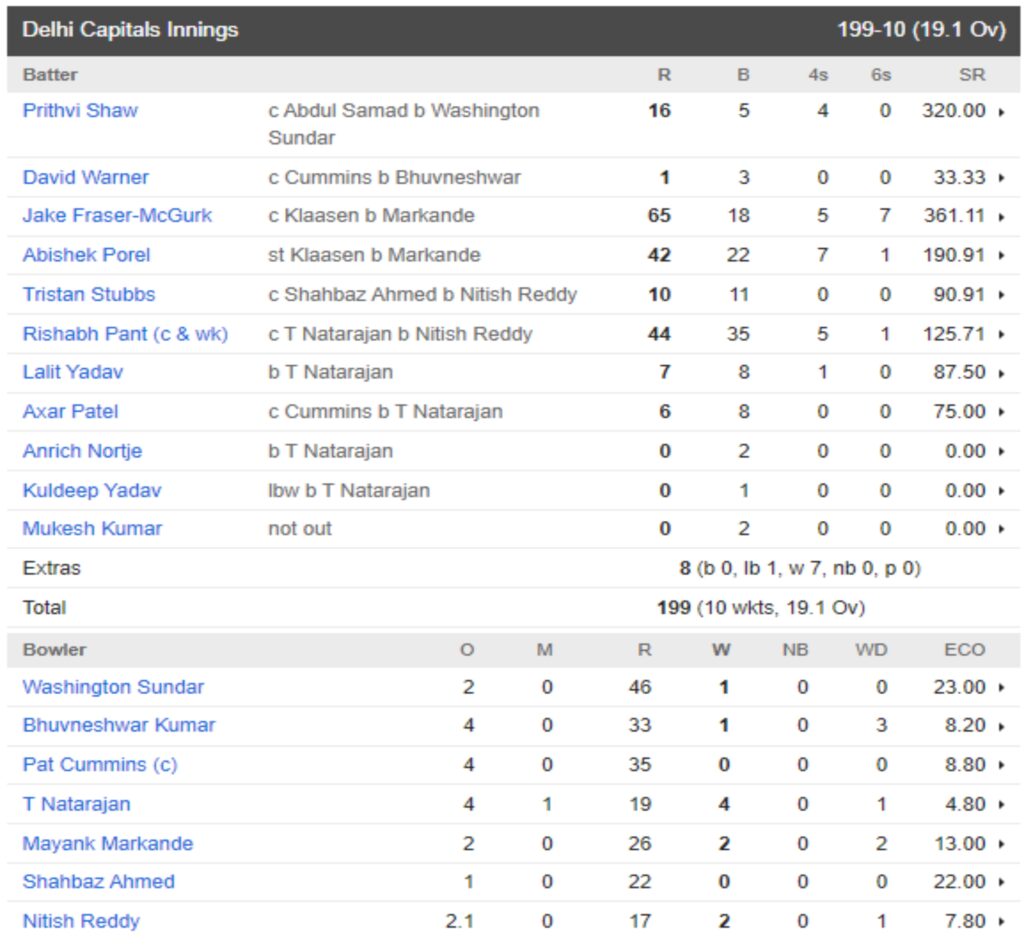
Task: Click economy value 23.00
Action: [959, 687]
